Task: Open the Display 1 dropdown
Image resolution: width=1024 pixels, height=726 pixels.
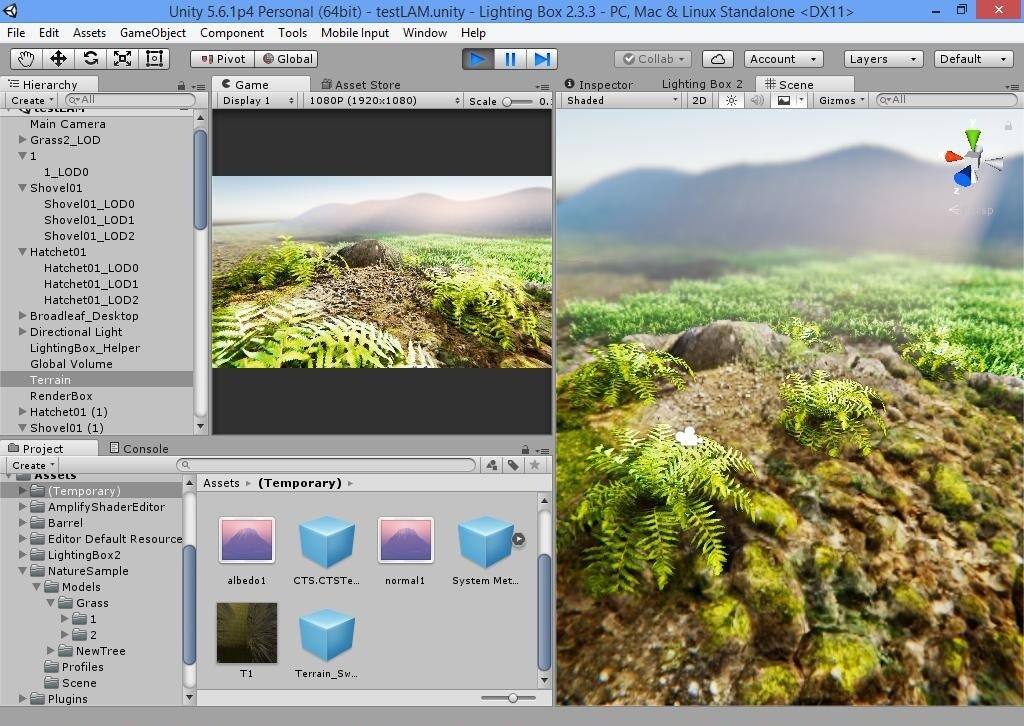Action: 257,101
